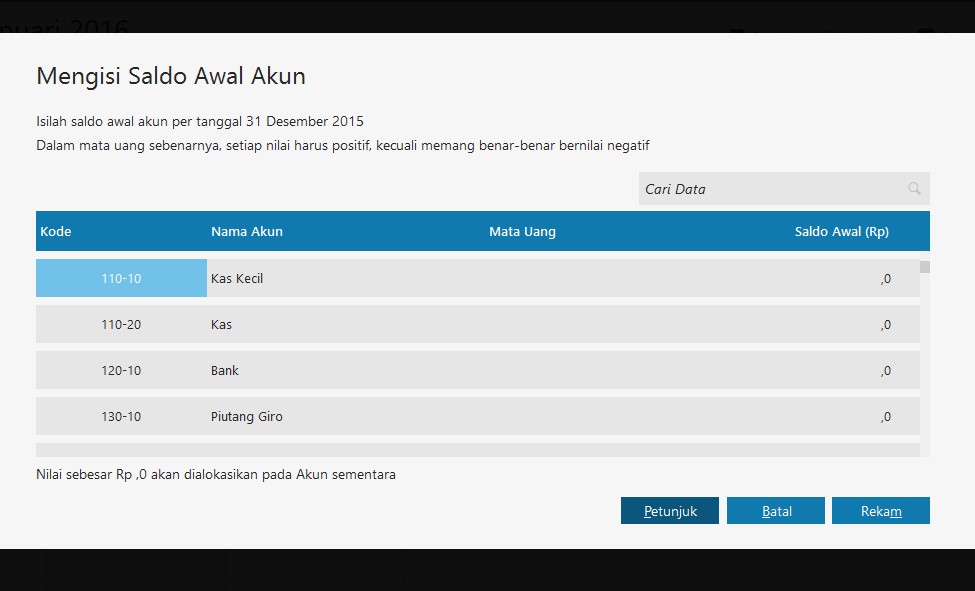Screen dimensions: 975x591
Task: Click the Batal button to cancel
Action: [776, 510]
